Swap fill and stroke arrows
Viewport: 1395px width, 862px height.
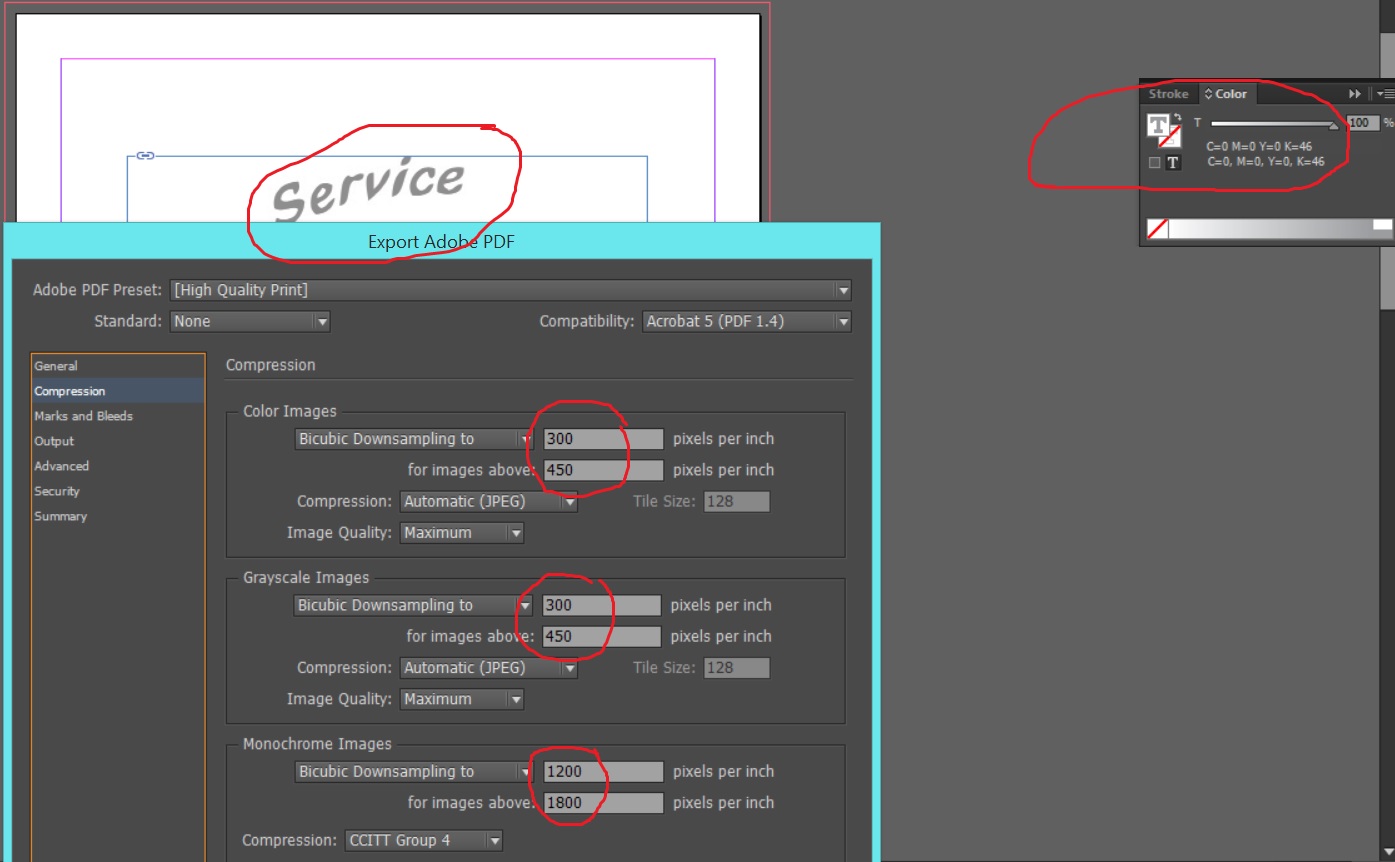point(1178,118)
